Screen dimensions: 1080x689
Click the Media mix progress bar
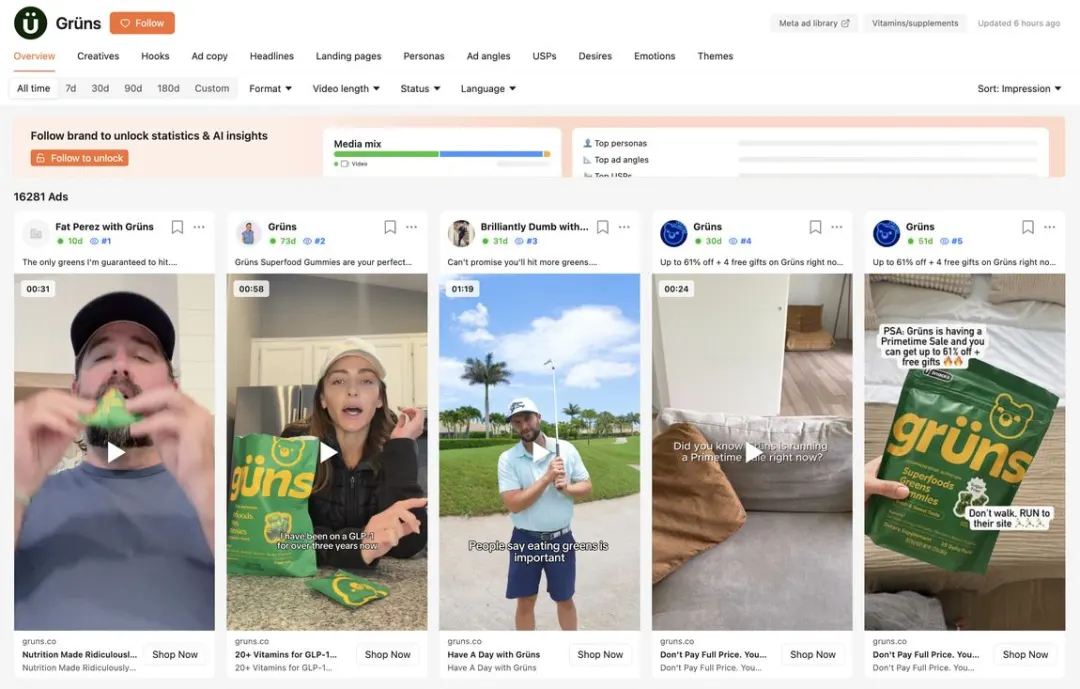(x=442, y=154)
